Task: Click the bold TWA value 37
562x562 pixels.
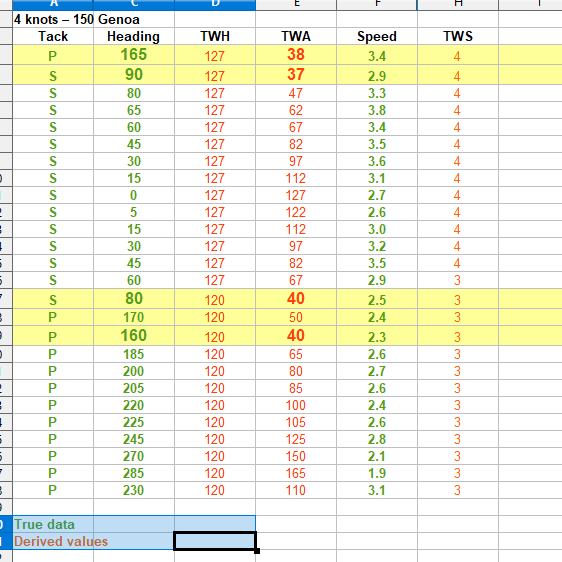Action: point(296,75)
